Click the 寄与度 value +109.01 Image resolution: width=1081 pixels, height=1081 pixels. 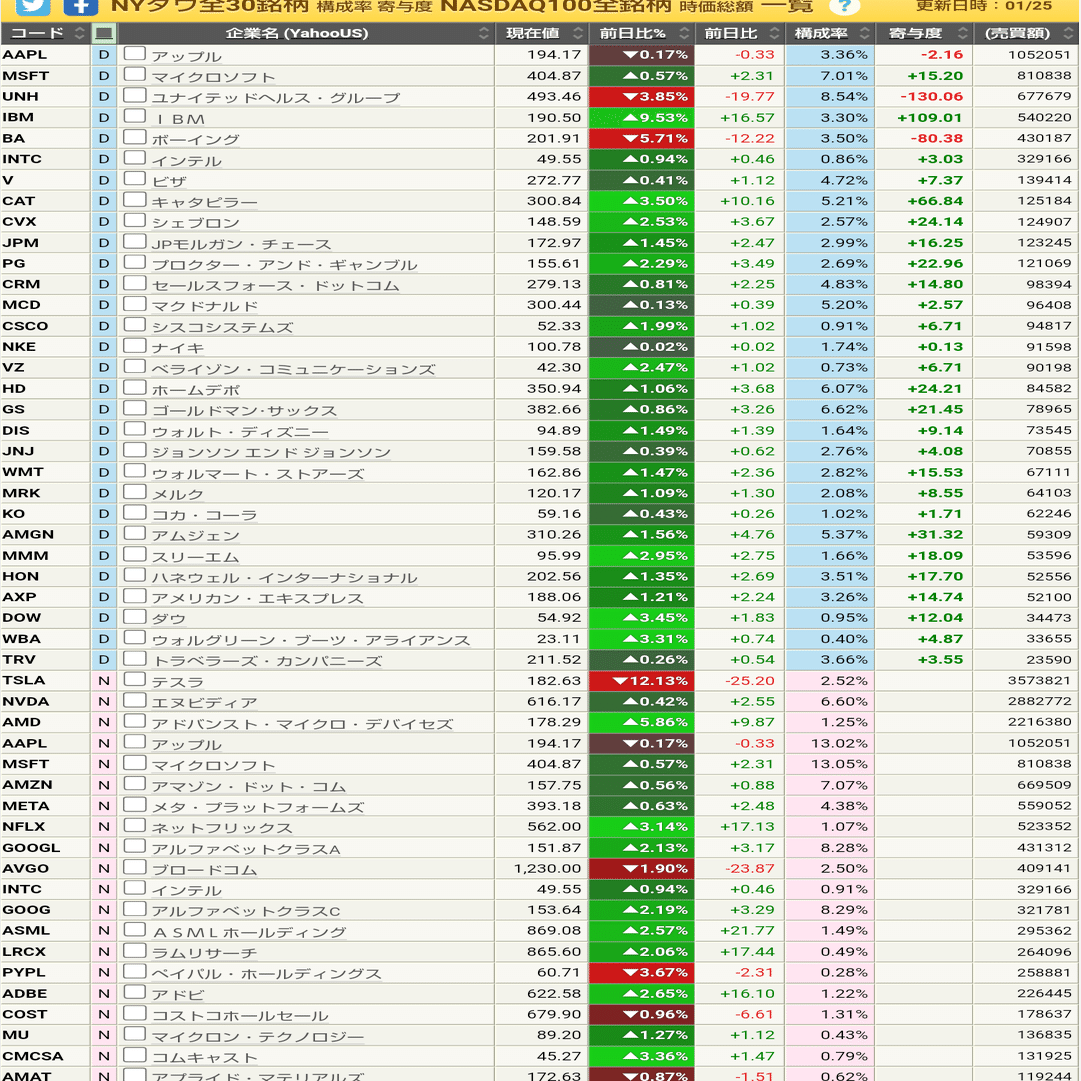[x=930, y=117]
